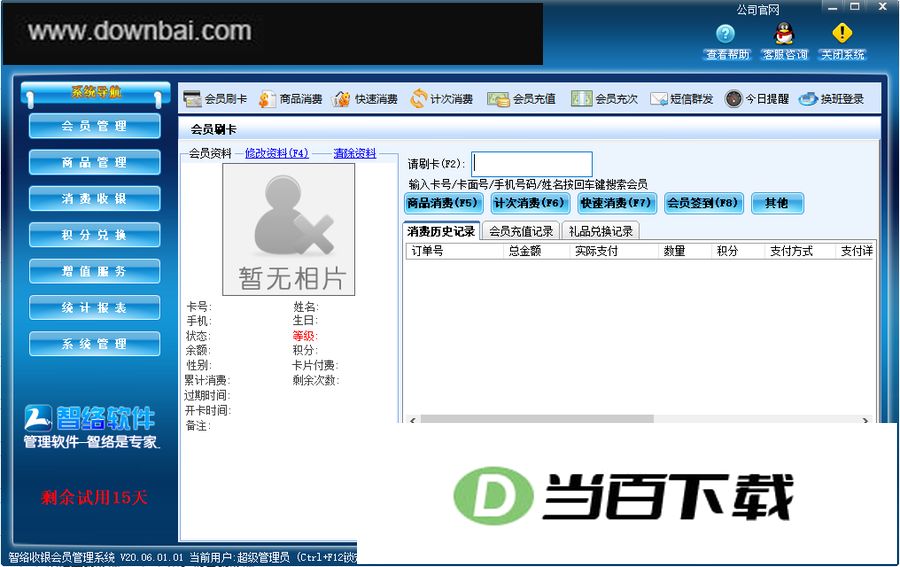Viewport: 900px width, 567px height.
Task: Click the 暂无相片 member photo placeholder
Action: (289, 230)
